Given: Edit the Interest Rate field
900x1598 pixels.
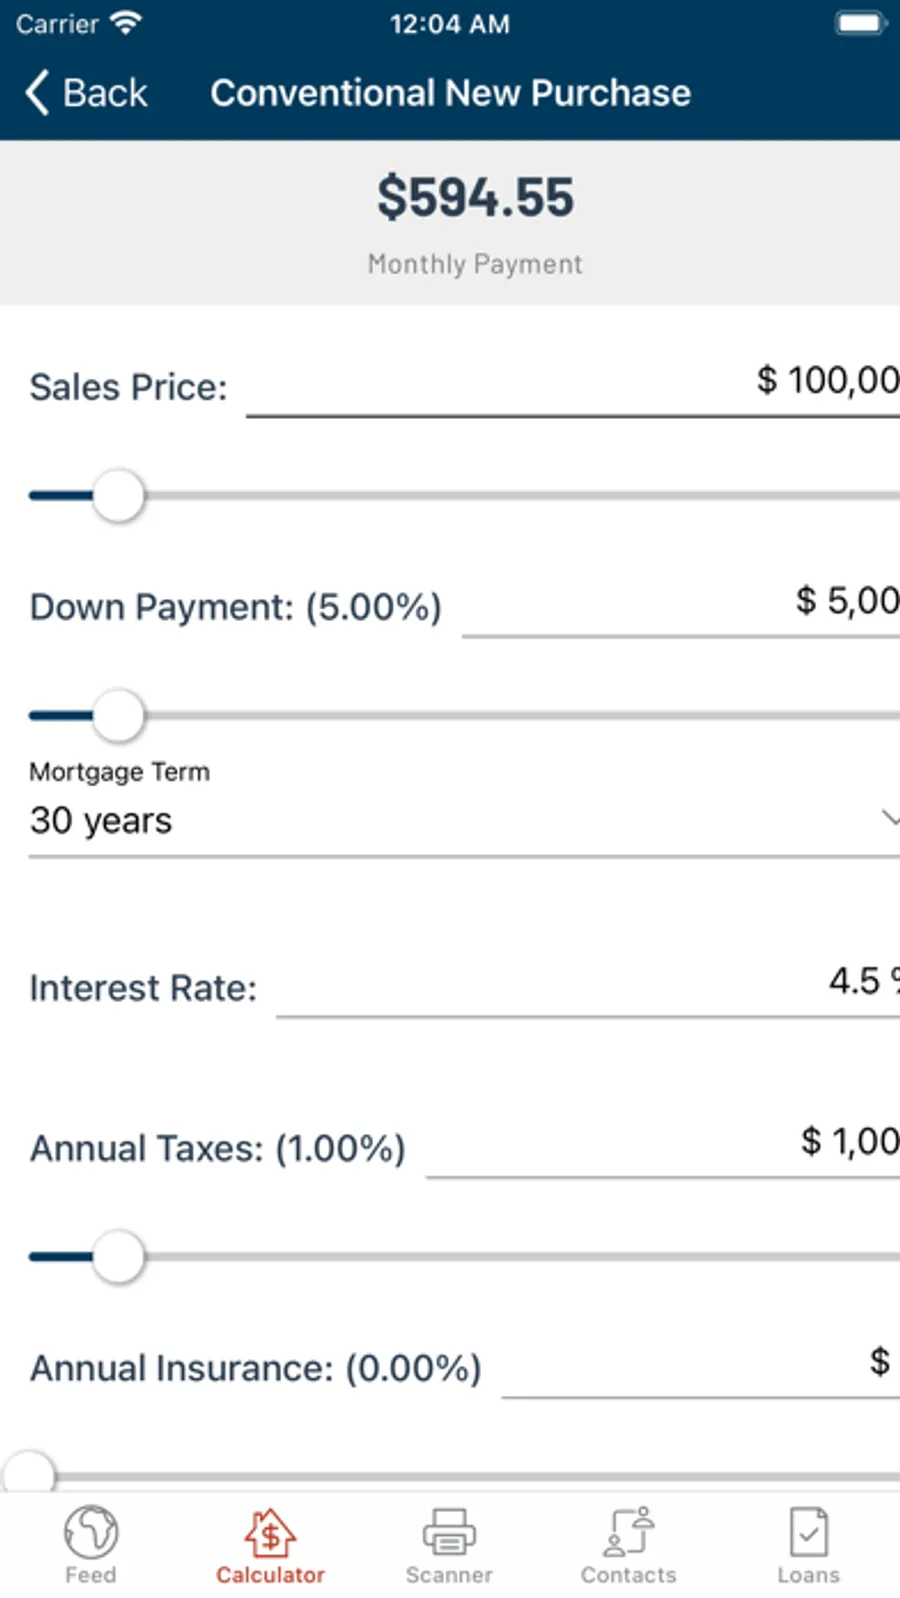Looking at the screenshot, I should click(588, 984).
